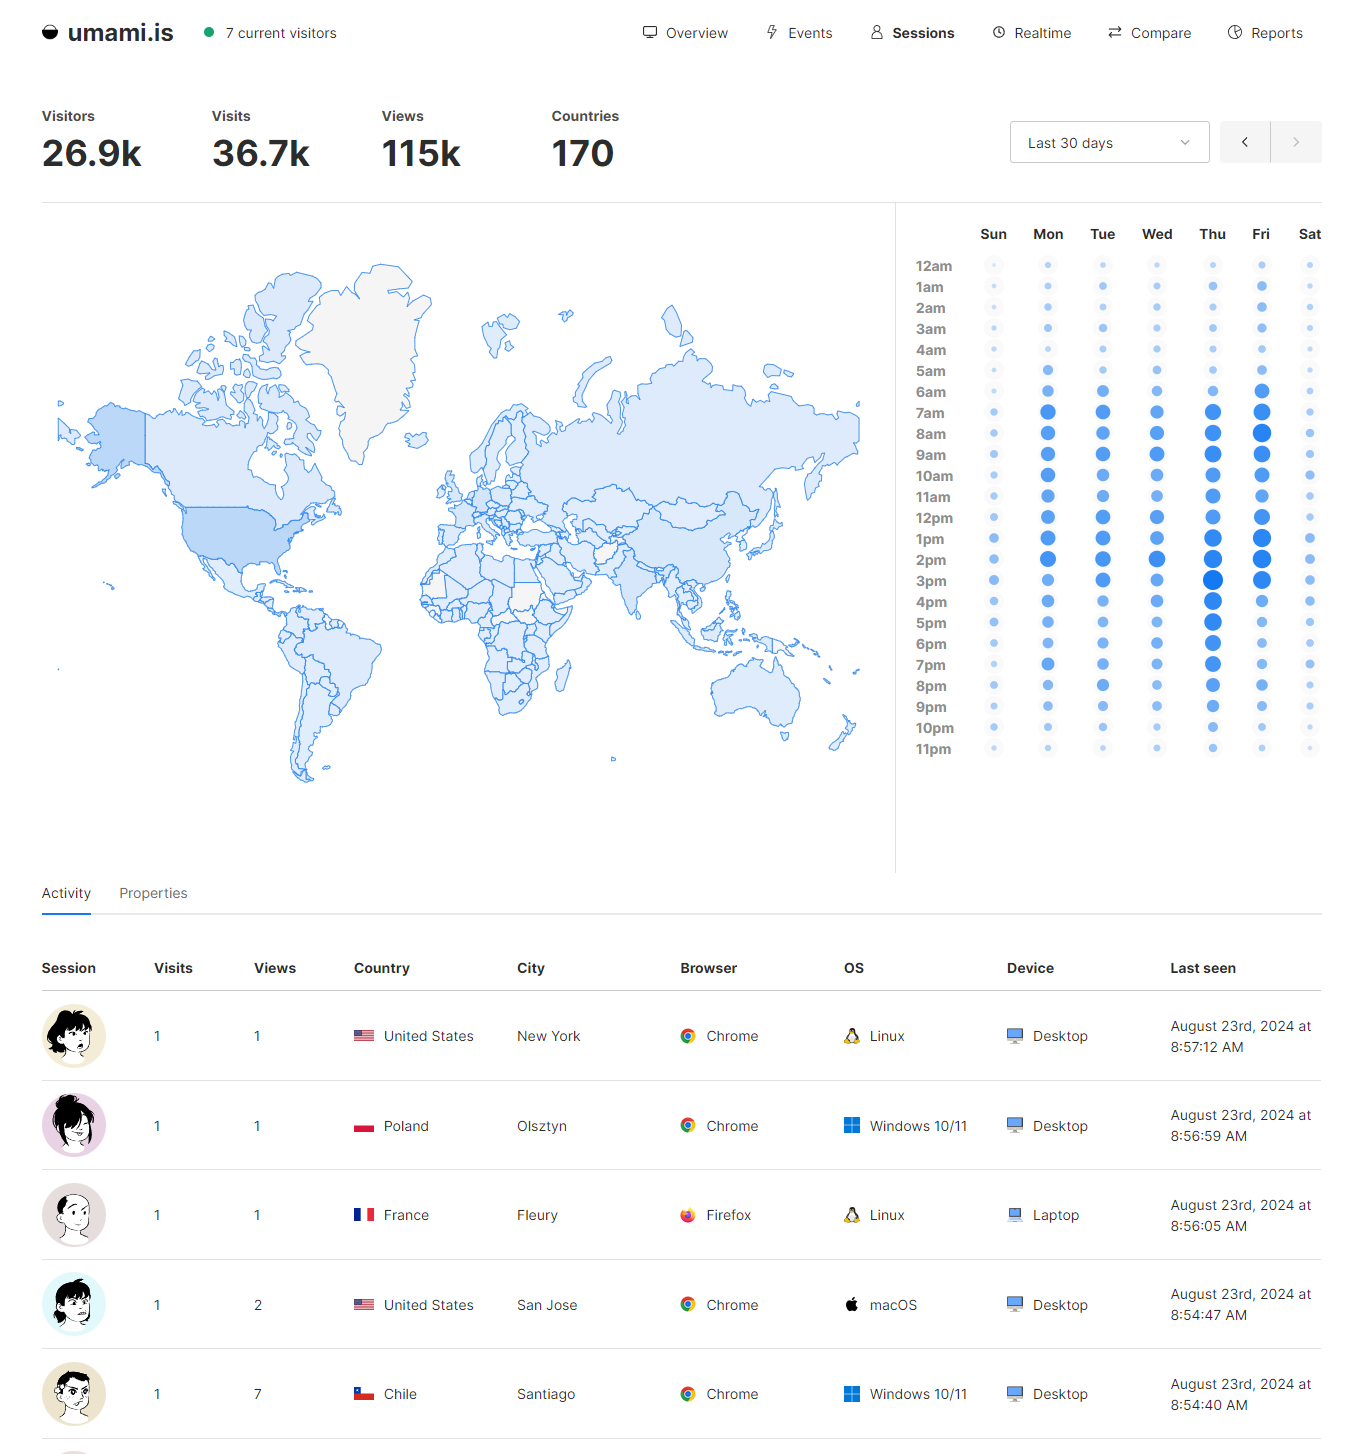
Task: Expand the Last 30 days dropdown
Action: tap(1109, 143)
